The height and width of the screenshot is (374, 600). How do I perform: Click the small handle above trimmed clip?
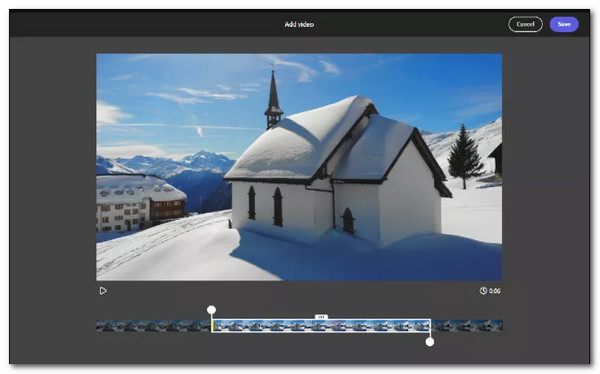pyautogui.click(x=321, y=317)
